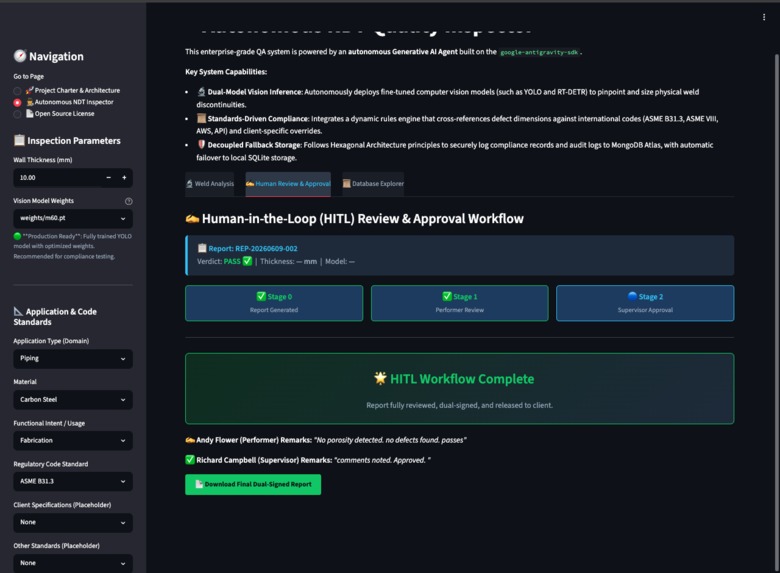The height and width of the screenshot is (573, 780).
Task: Click the ruler icon beside Application & Code Standards
Action: tap(18, 311)
